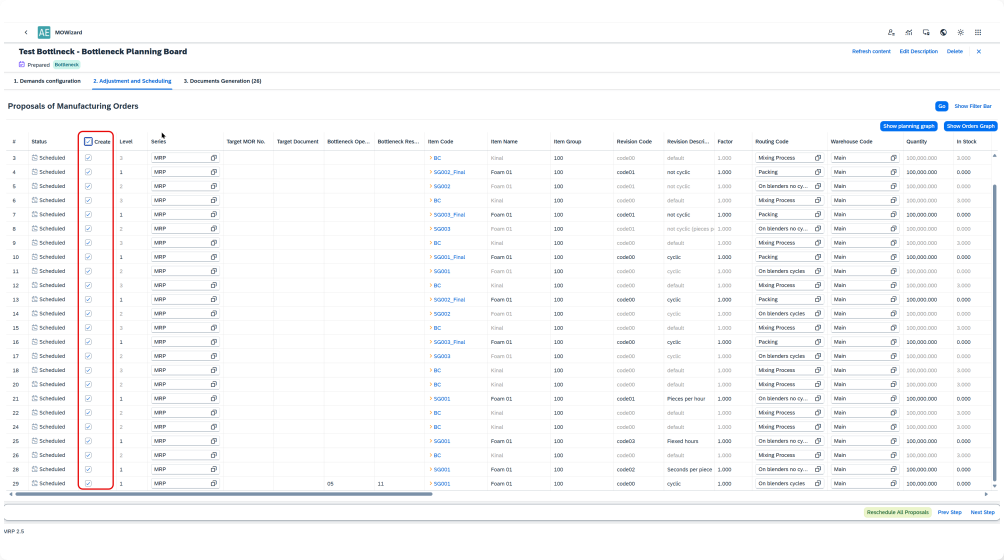Close the planning board with X icon
Viewport: 1004px width, 560px height.
(979, 51)
